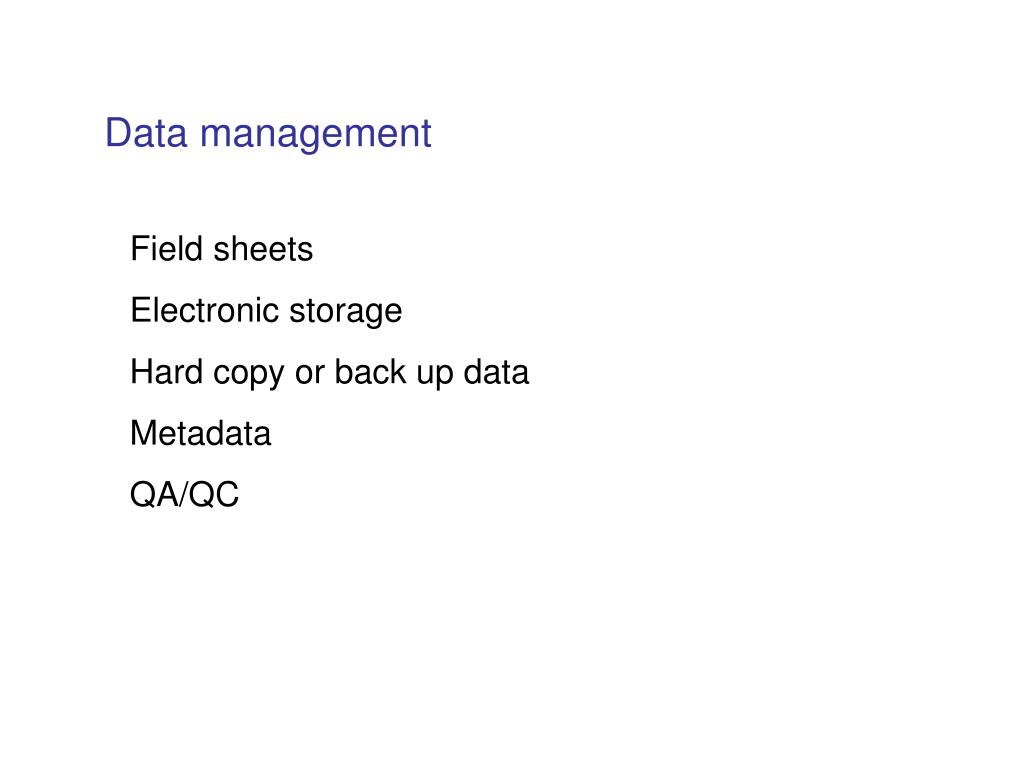Click the 'Metadata' list item

point(200,434)
